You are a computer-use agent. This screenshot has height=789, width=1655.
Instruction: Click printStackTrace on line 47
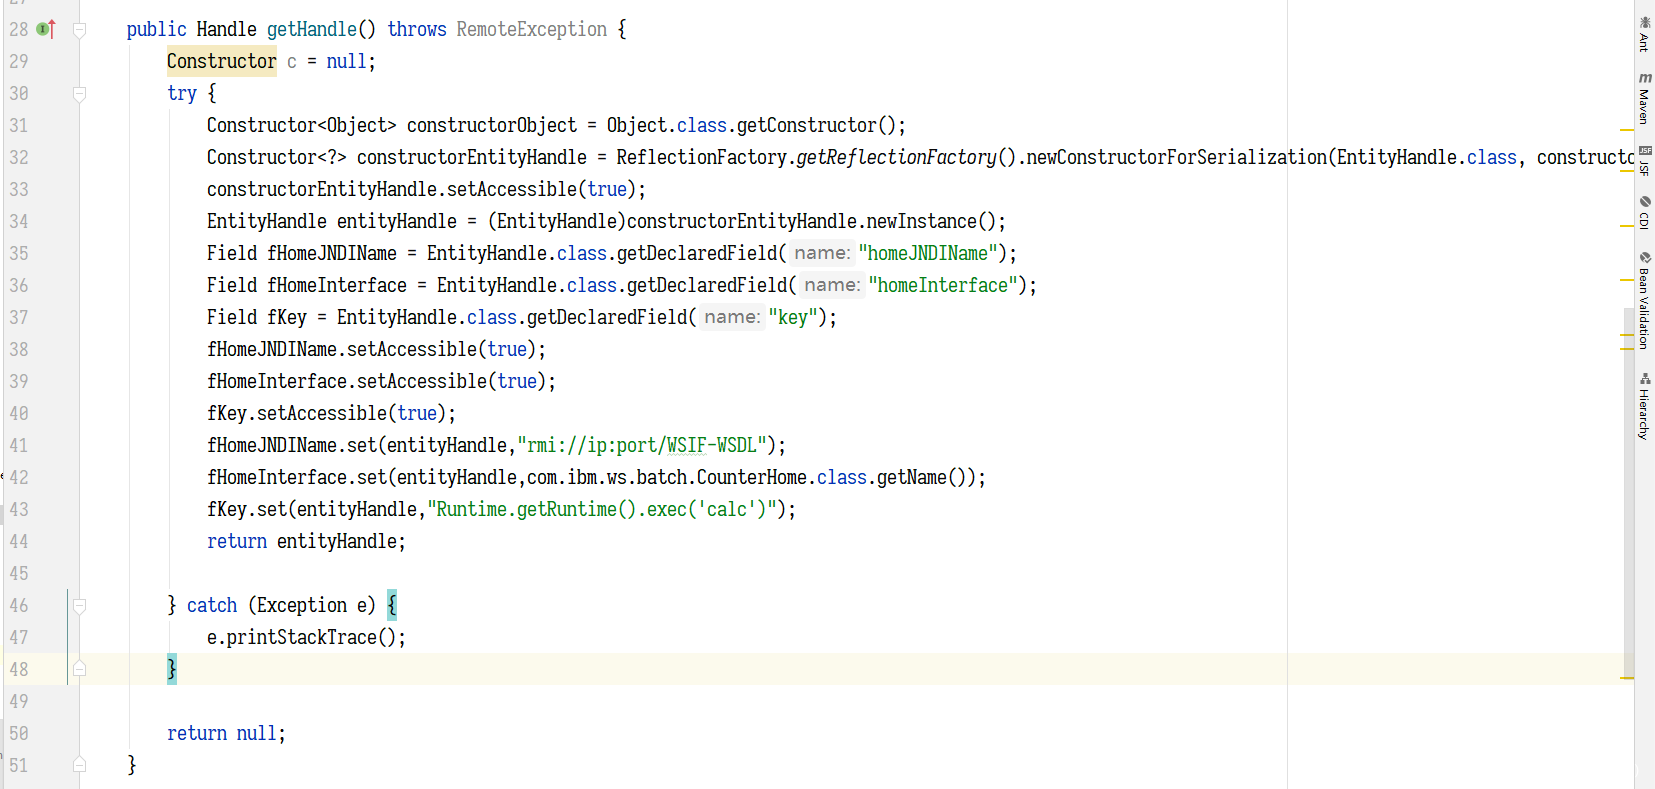point(302,637)
